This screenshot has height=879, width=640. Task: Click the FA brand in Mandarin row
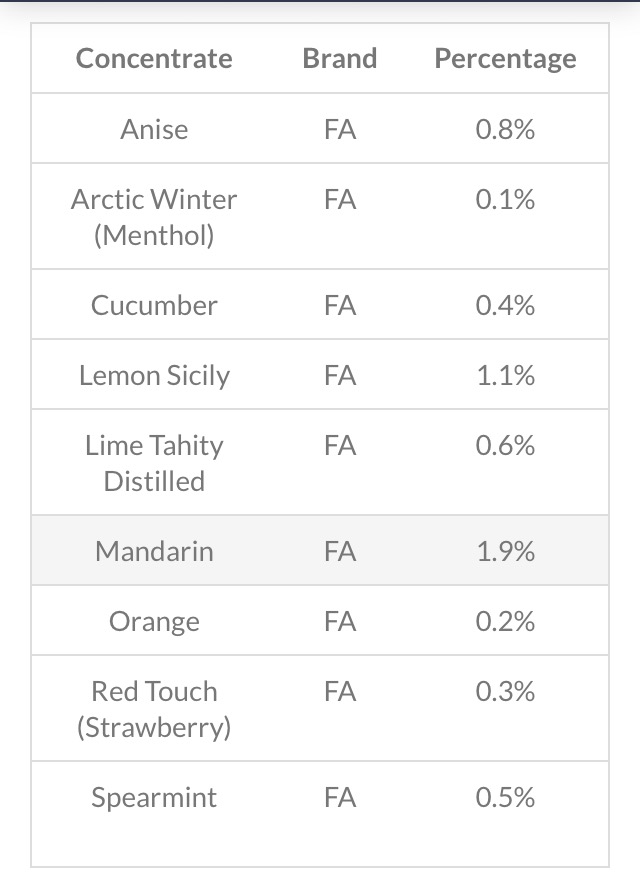pos(340,551)
